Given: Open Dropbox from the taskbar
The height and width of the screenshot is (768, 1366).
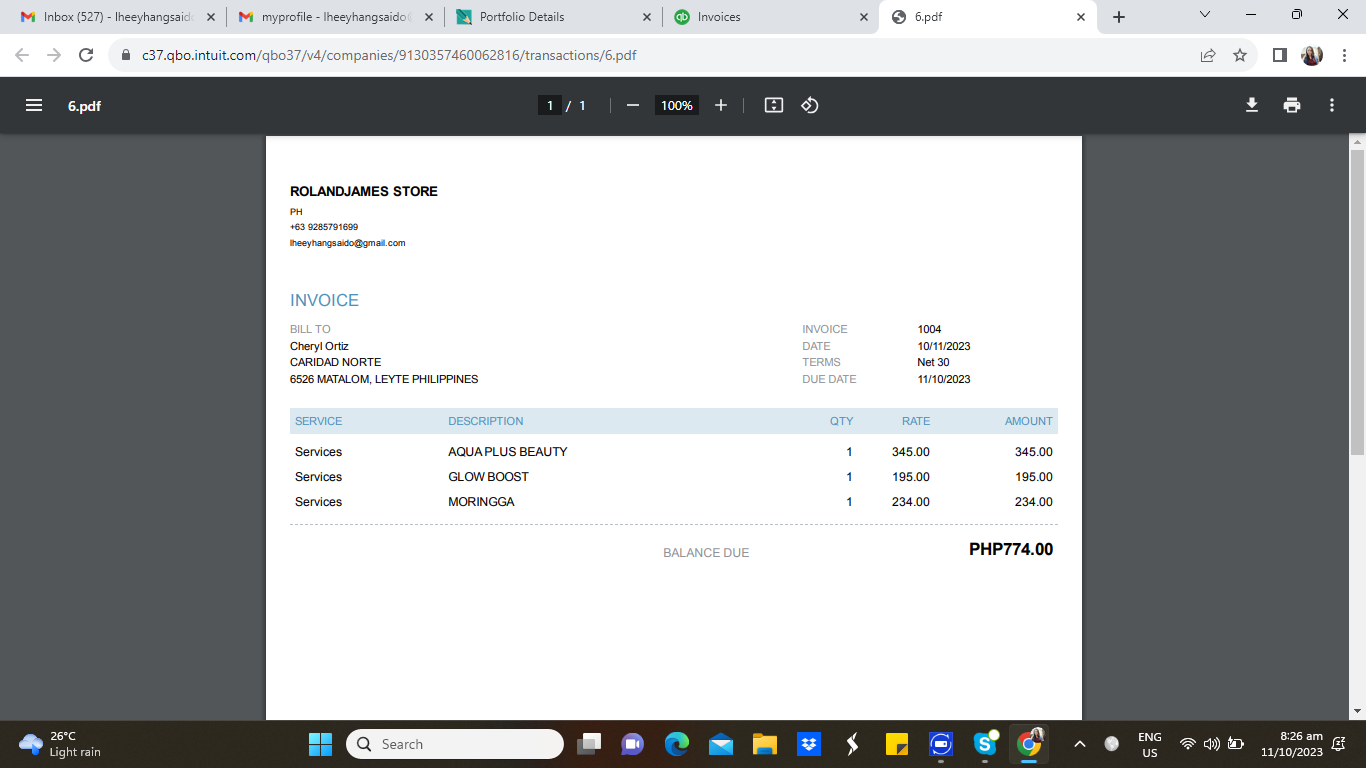Looking at the screenshot, I should point(809,744).
